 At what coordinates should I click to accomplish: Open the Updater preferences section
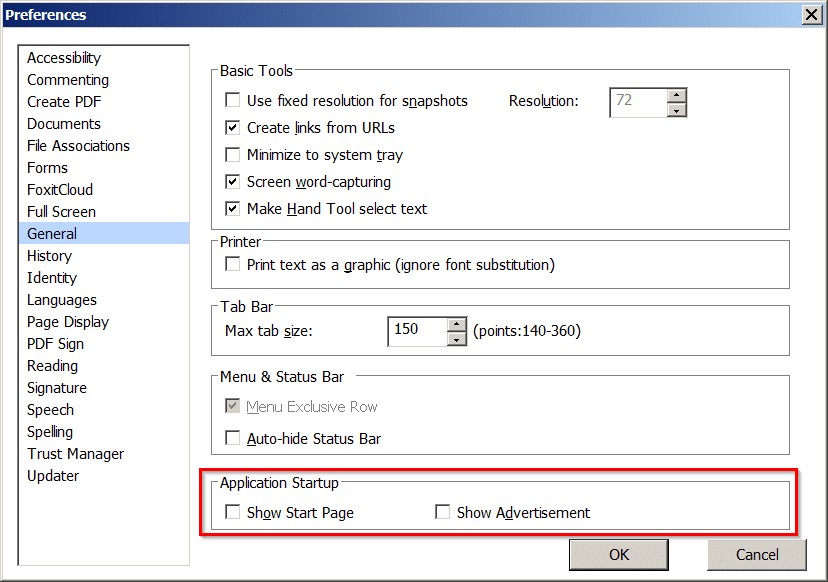point(53,476)
